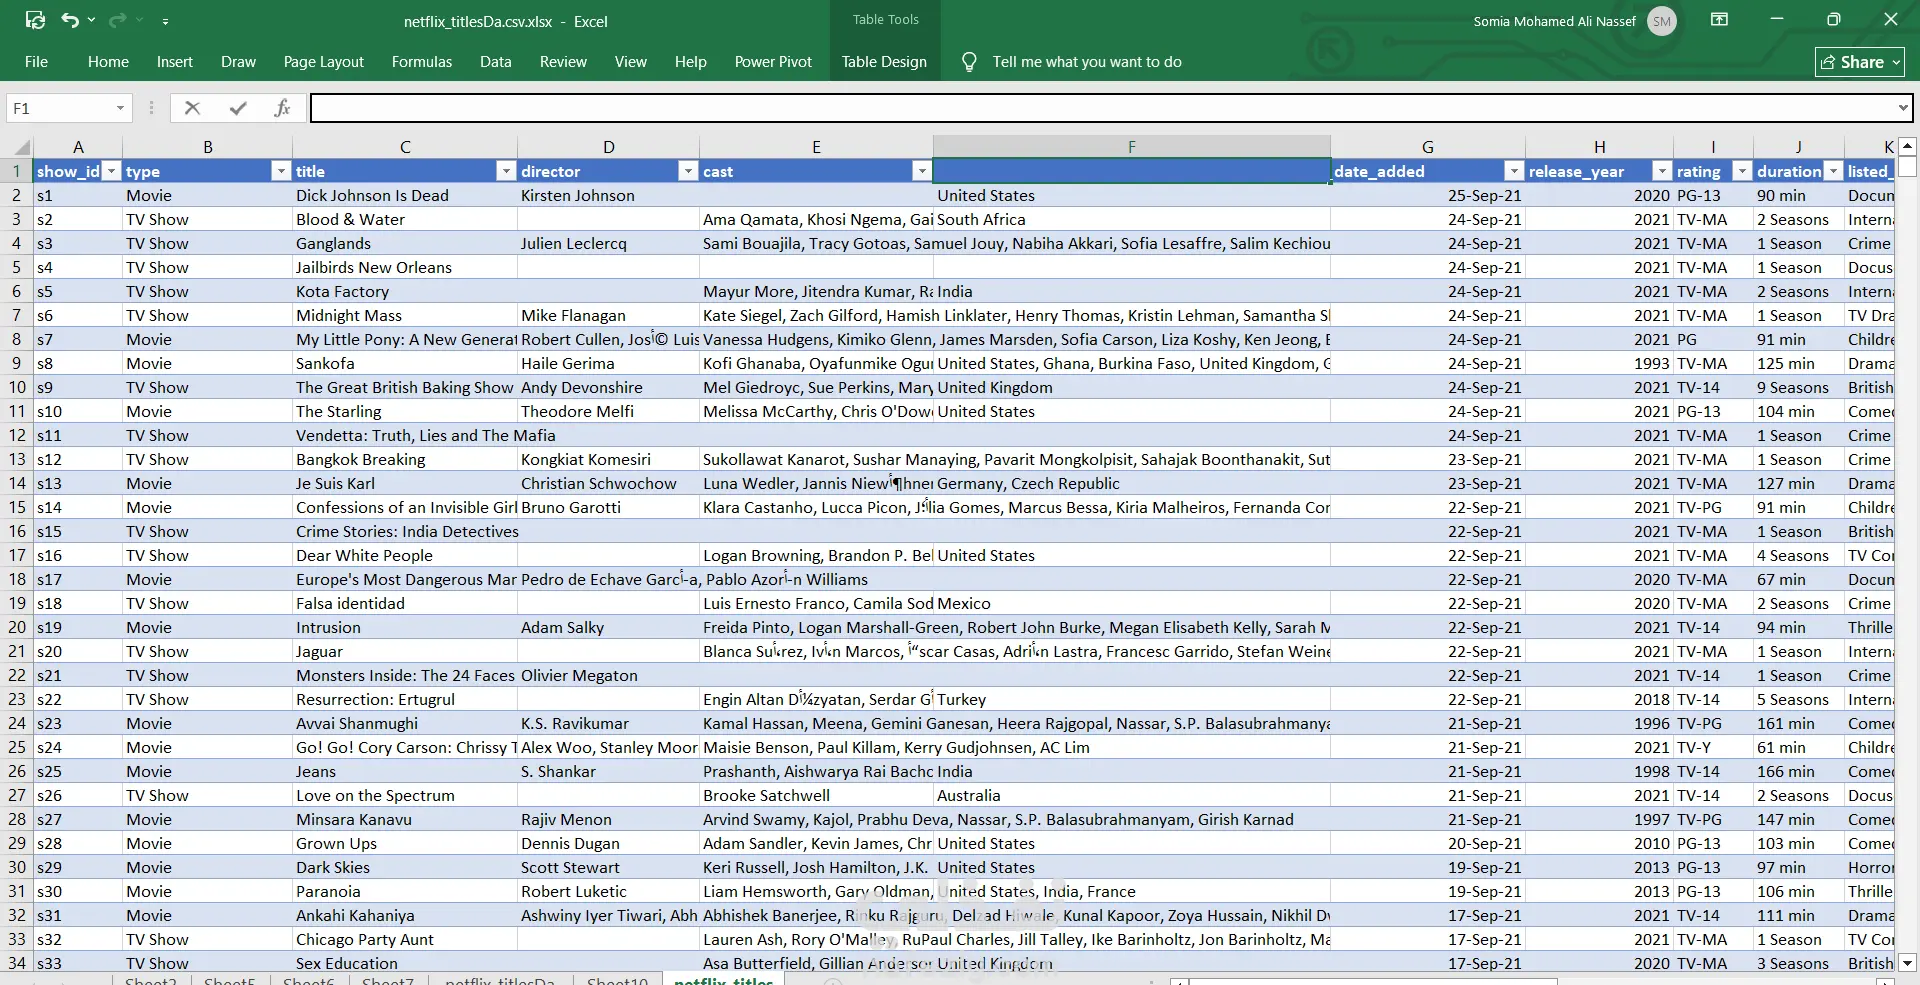Click inside the formula bar input
The width and height of the screenshot is (1920, 985).
coord(1103,108)
